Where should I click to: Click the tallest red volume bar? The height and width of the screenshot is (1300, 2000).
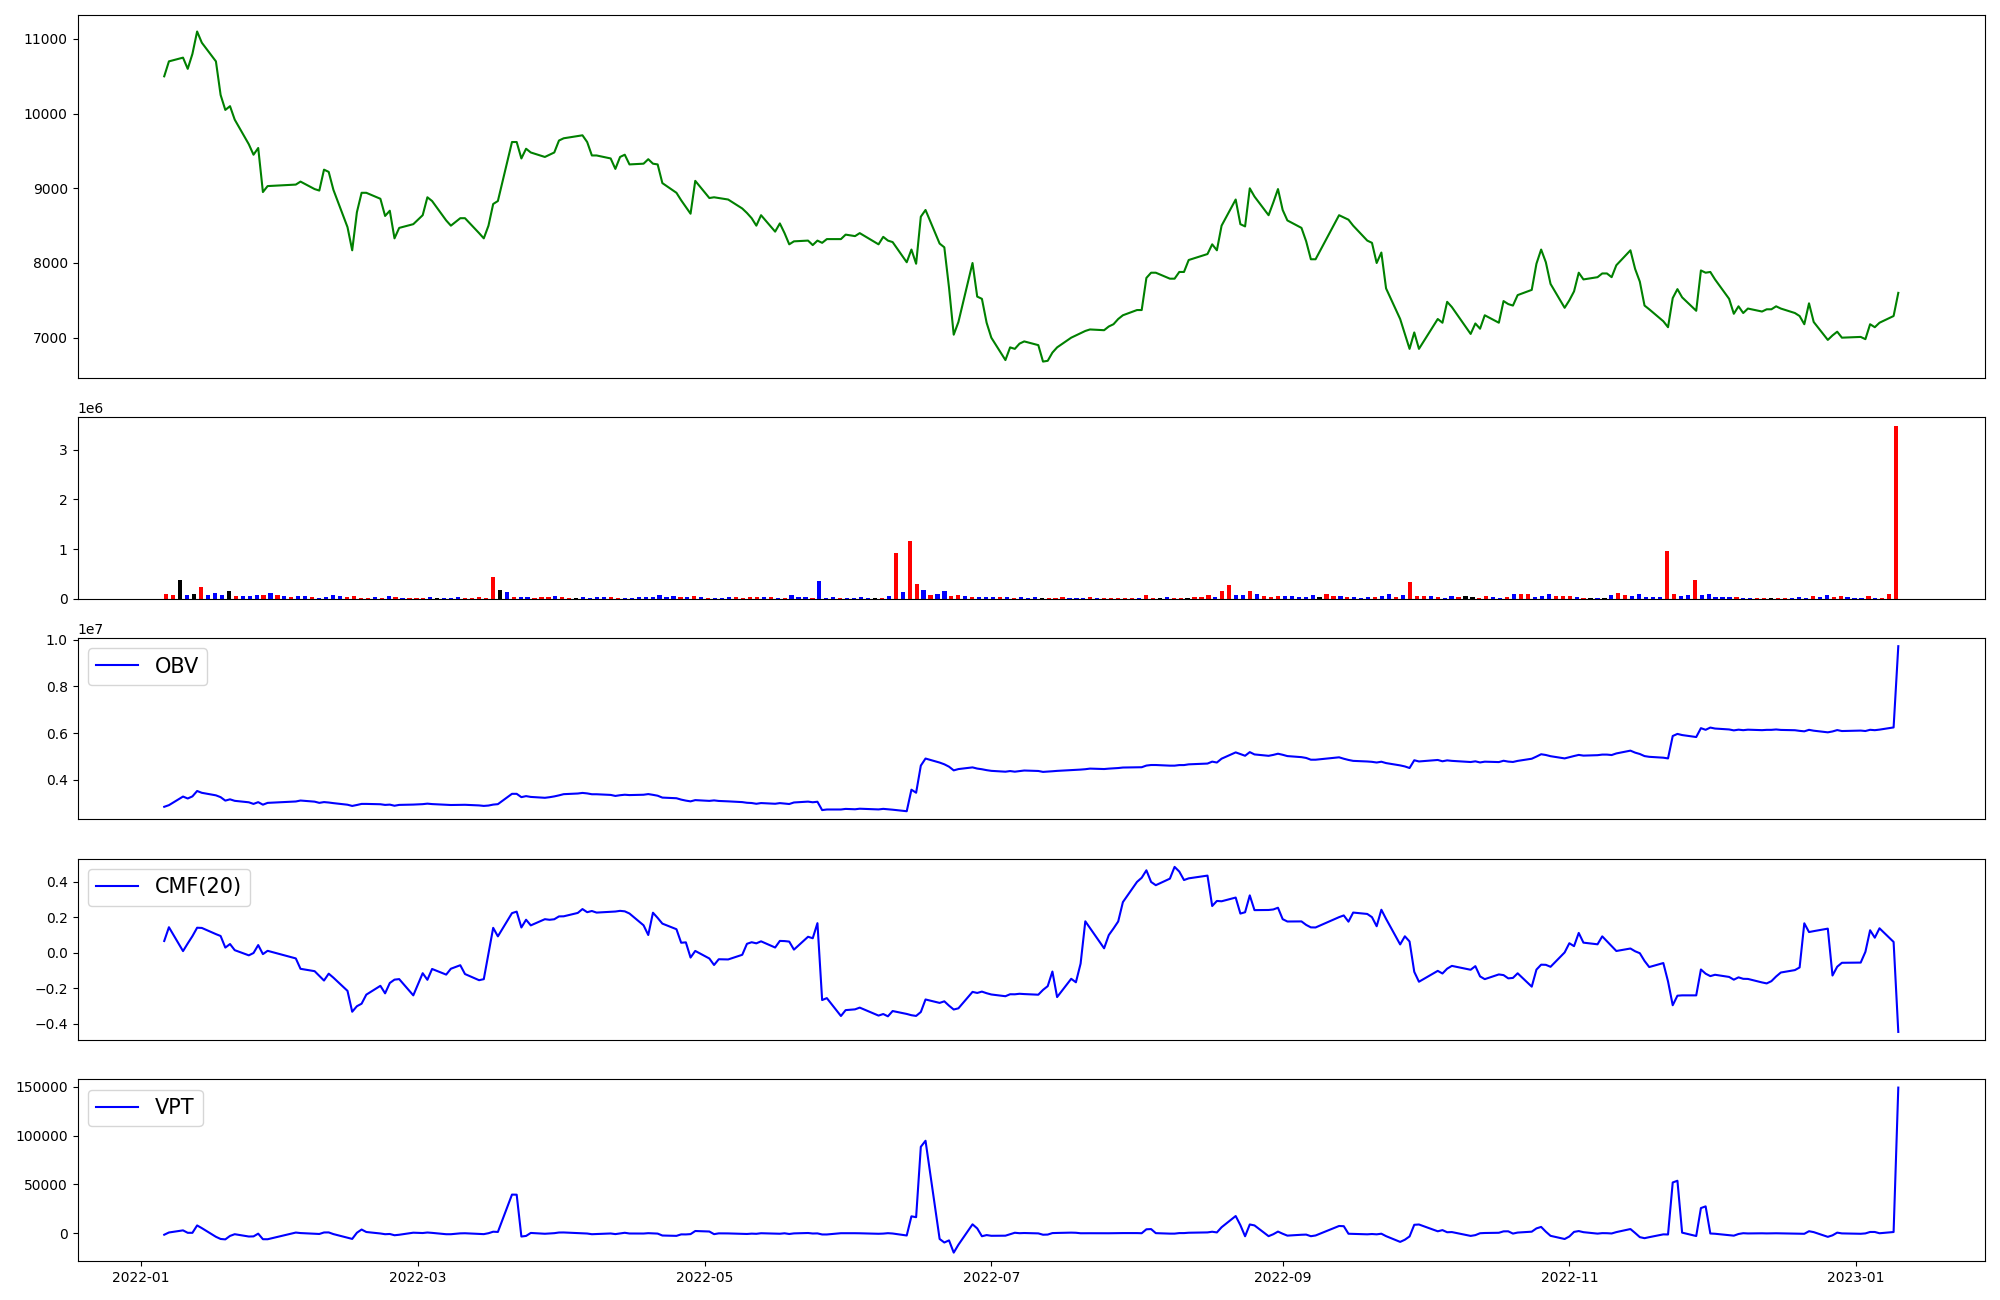tap(1895, 512)
